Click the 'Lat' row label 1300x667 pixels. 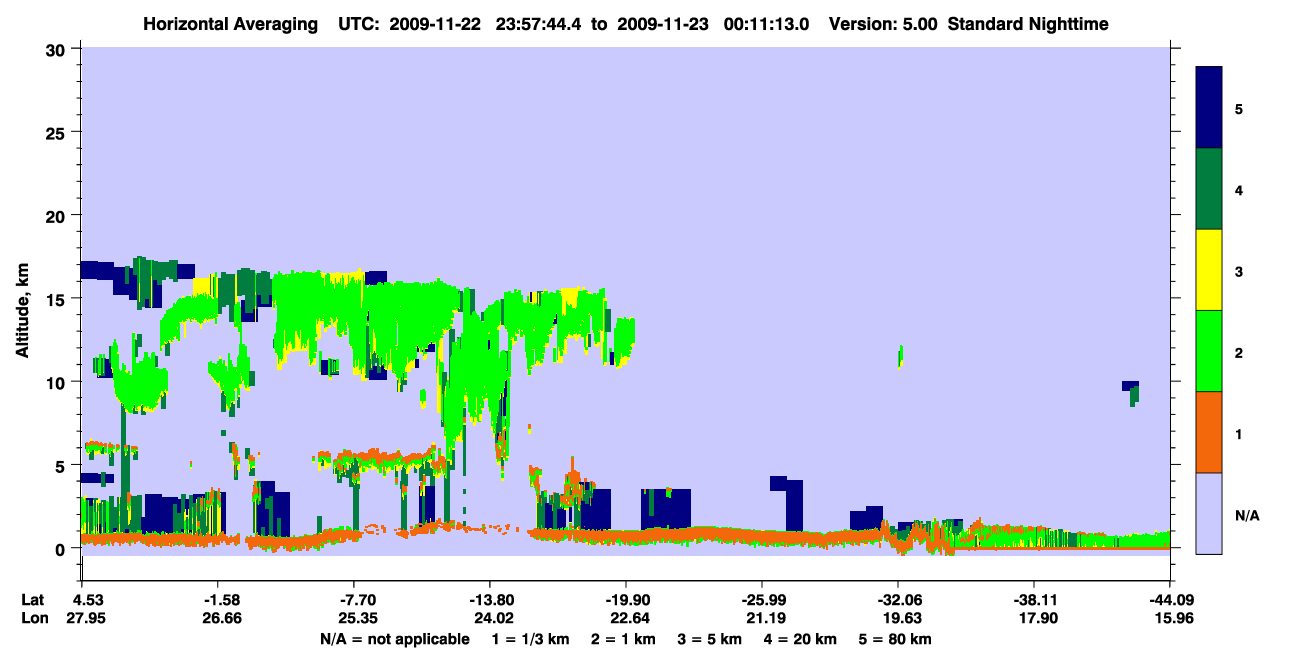click(x=32, y=600)
